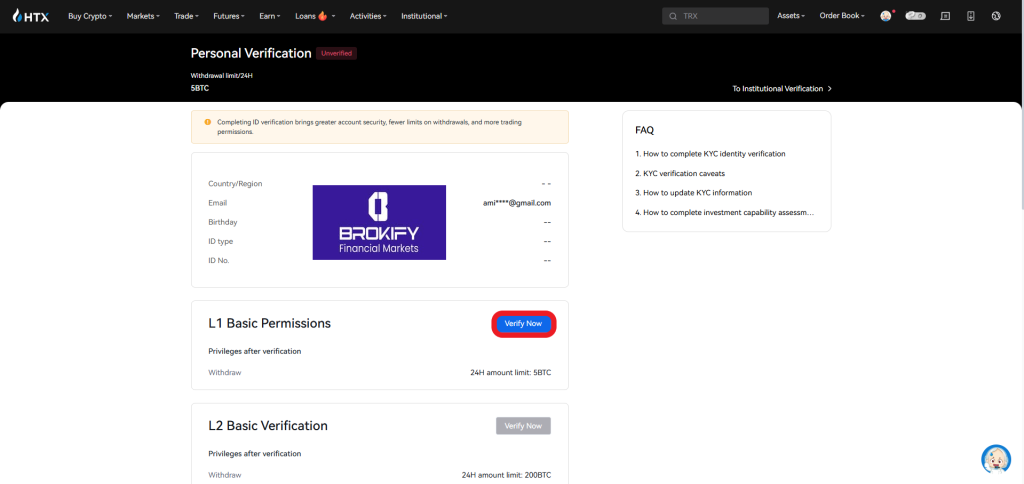Screen dimensions: 1024x484
Task: Focus the TRX search input field
Action: [x=722, y=16]
